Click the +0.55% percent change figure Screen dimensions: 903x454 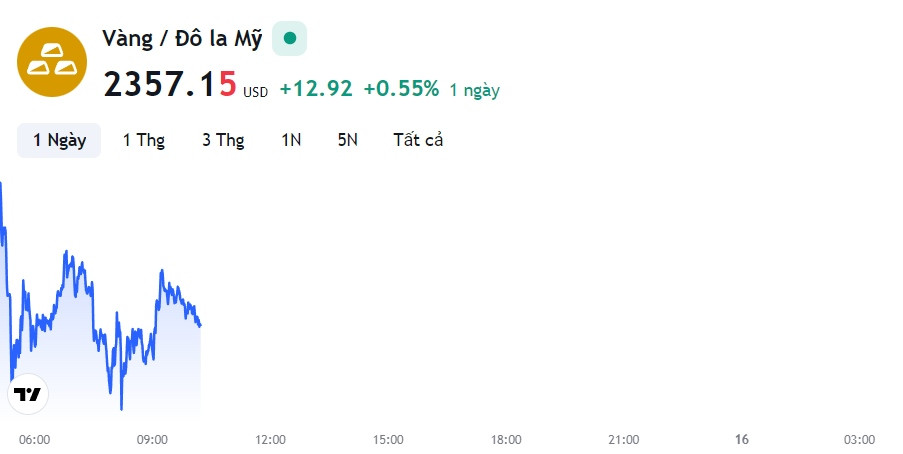click(401, 89)
